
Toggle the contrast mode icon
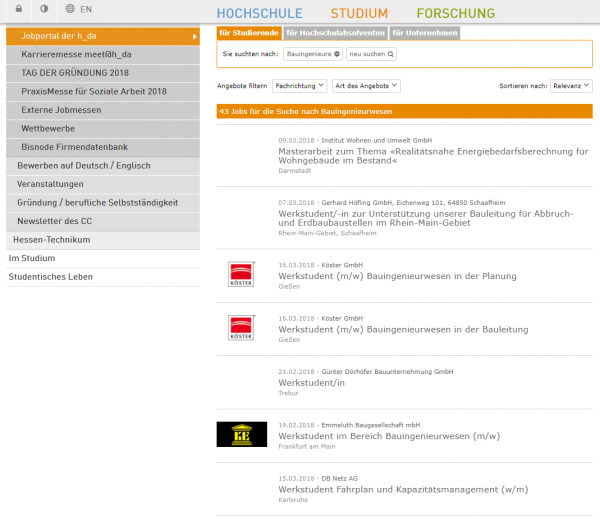[x=44, y=9]
